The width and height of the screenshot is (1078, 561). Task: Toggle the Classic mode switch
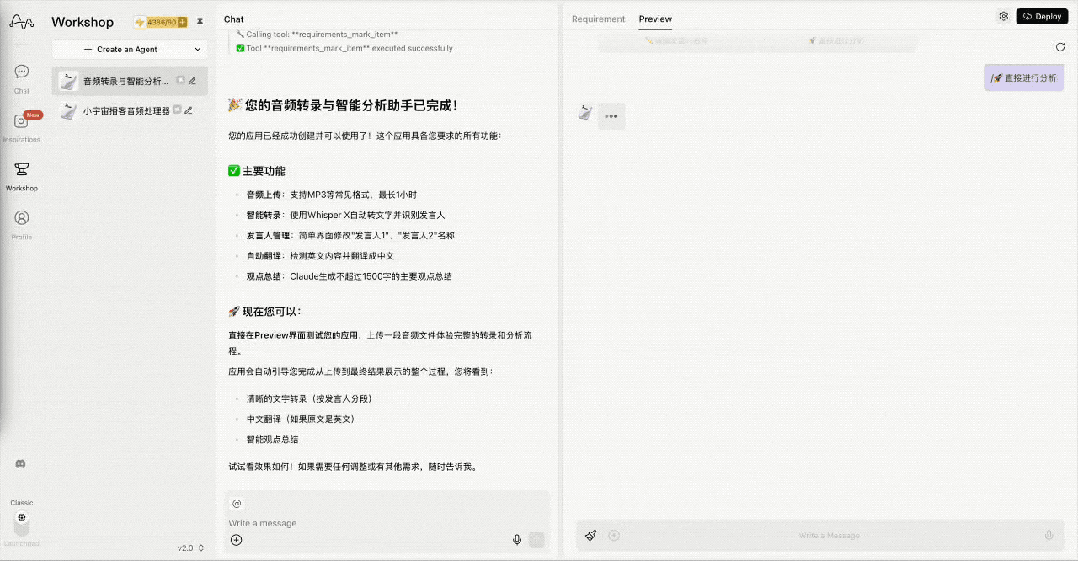click(22, 523)
